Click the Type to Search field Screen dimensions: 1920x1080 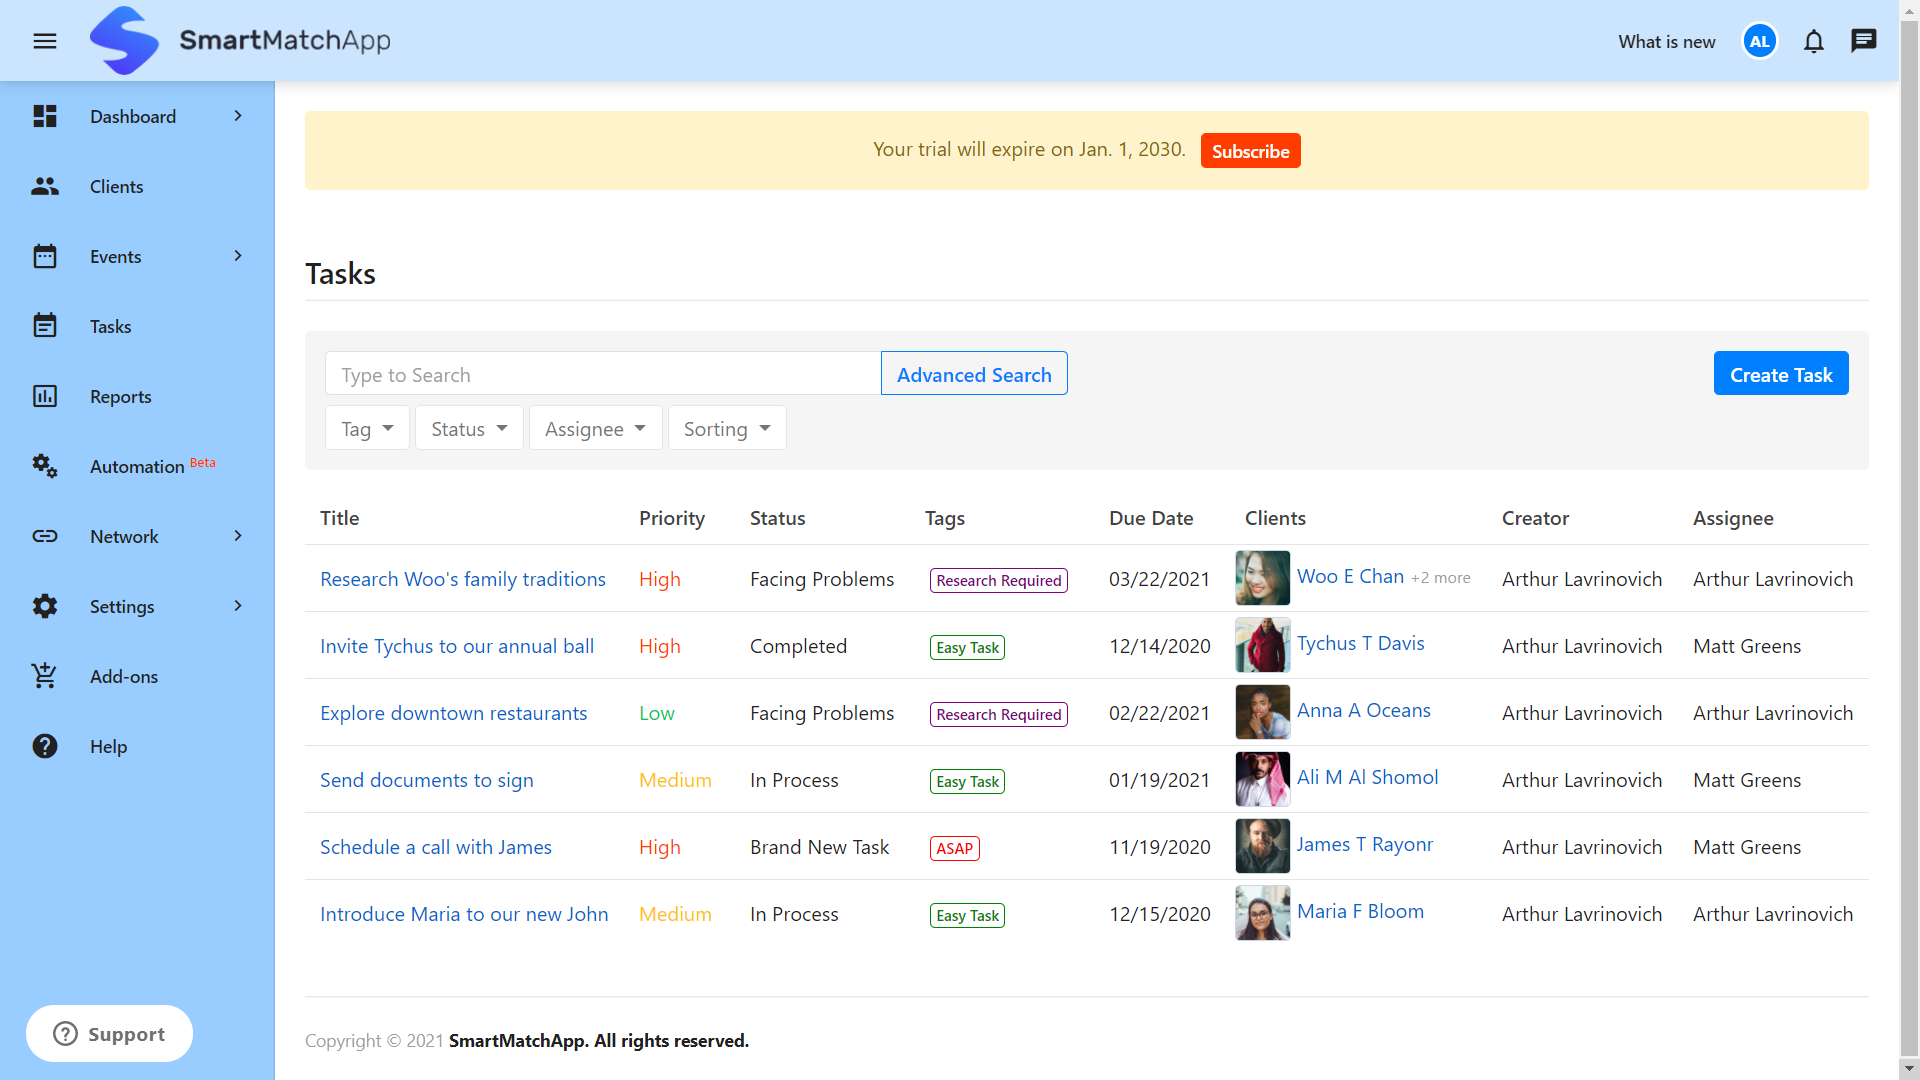click(x=602, y=374)
